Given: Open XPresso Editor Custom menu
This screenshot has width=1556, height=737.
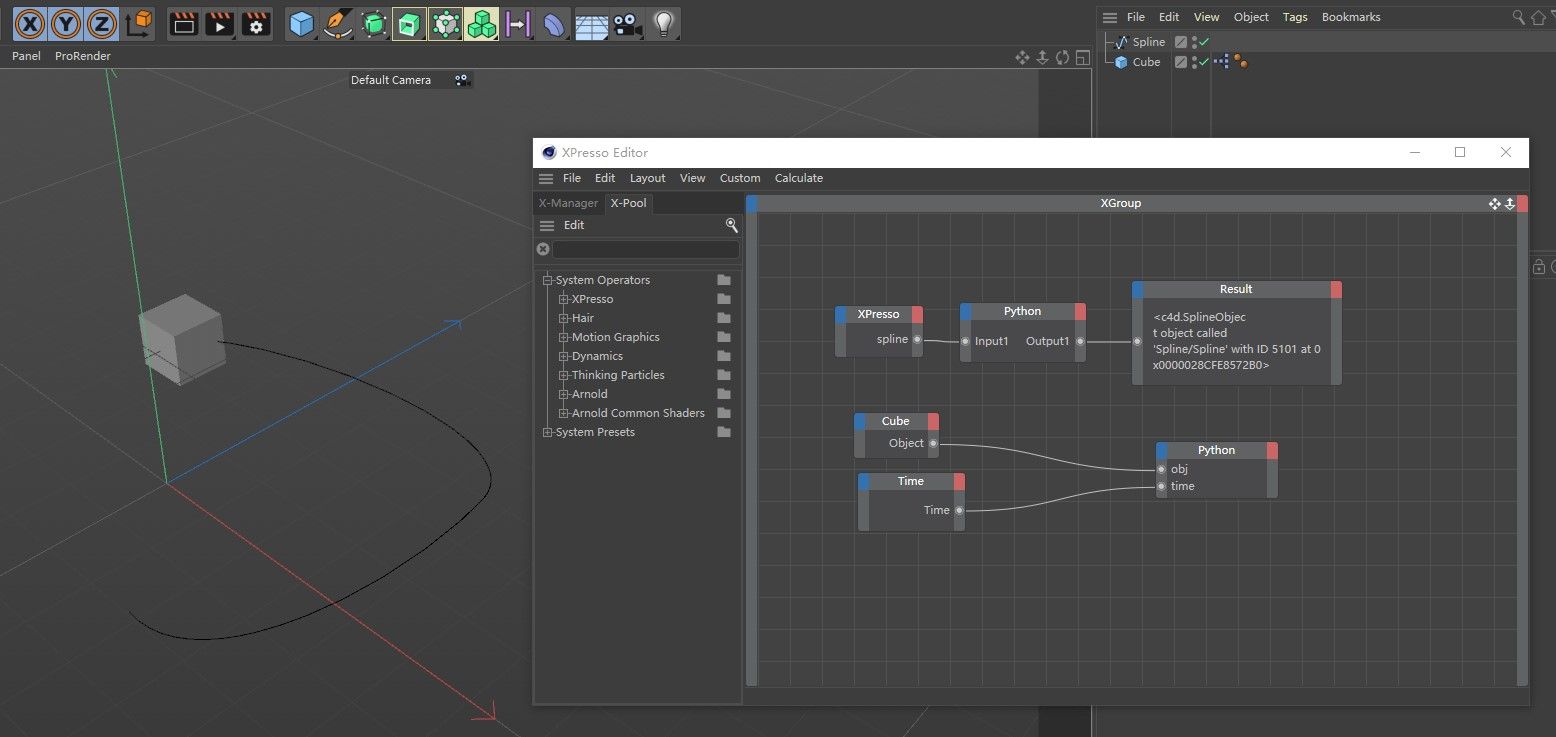Looking at the screenshot, I should point(740,178).
